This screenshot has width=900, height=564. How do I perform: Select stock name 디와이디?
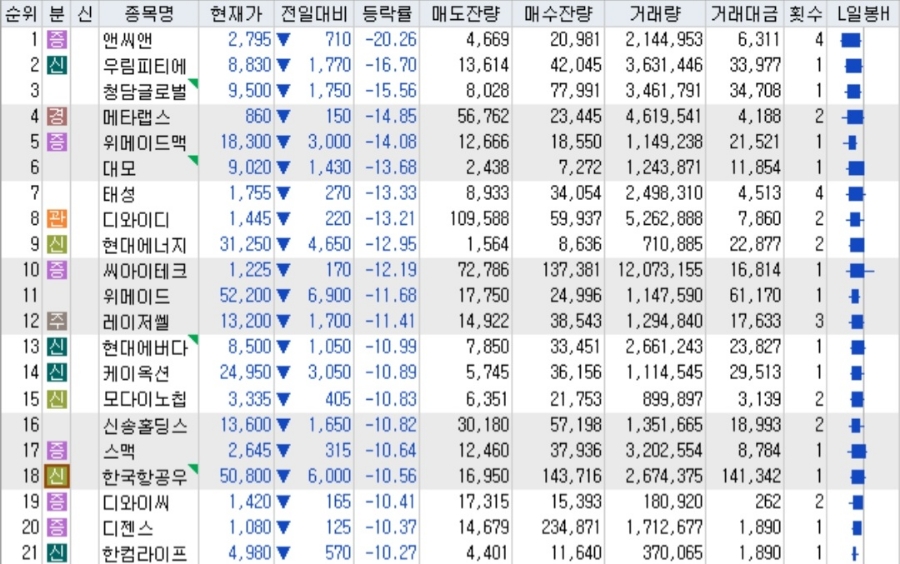(x=136, y=219)
